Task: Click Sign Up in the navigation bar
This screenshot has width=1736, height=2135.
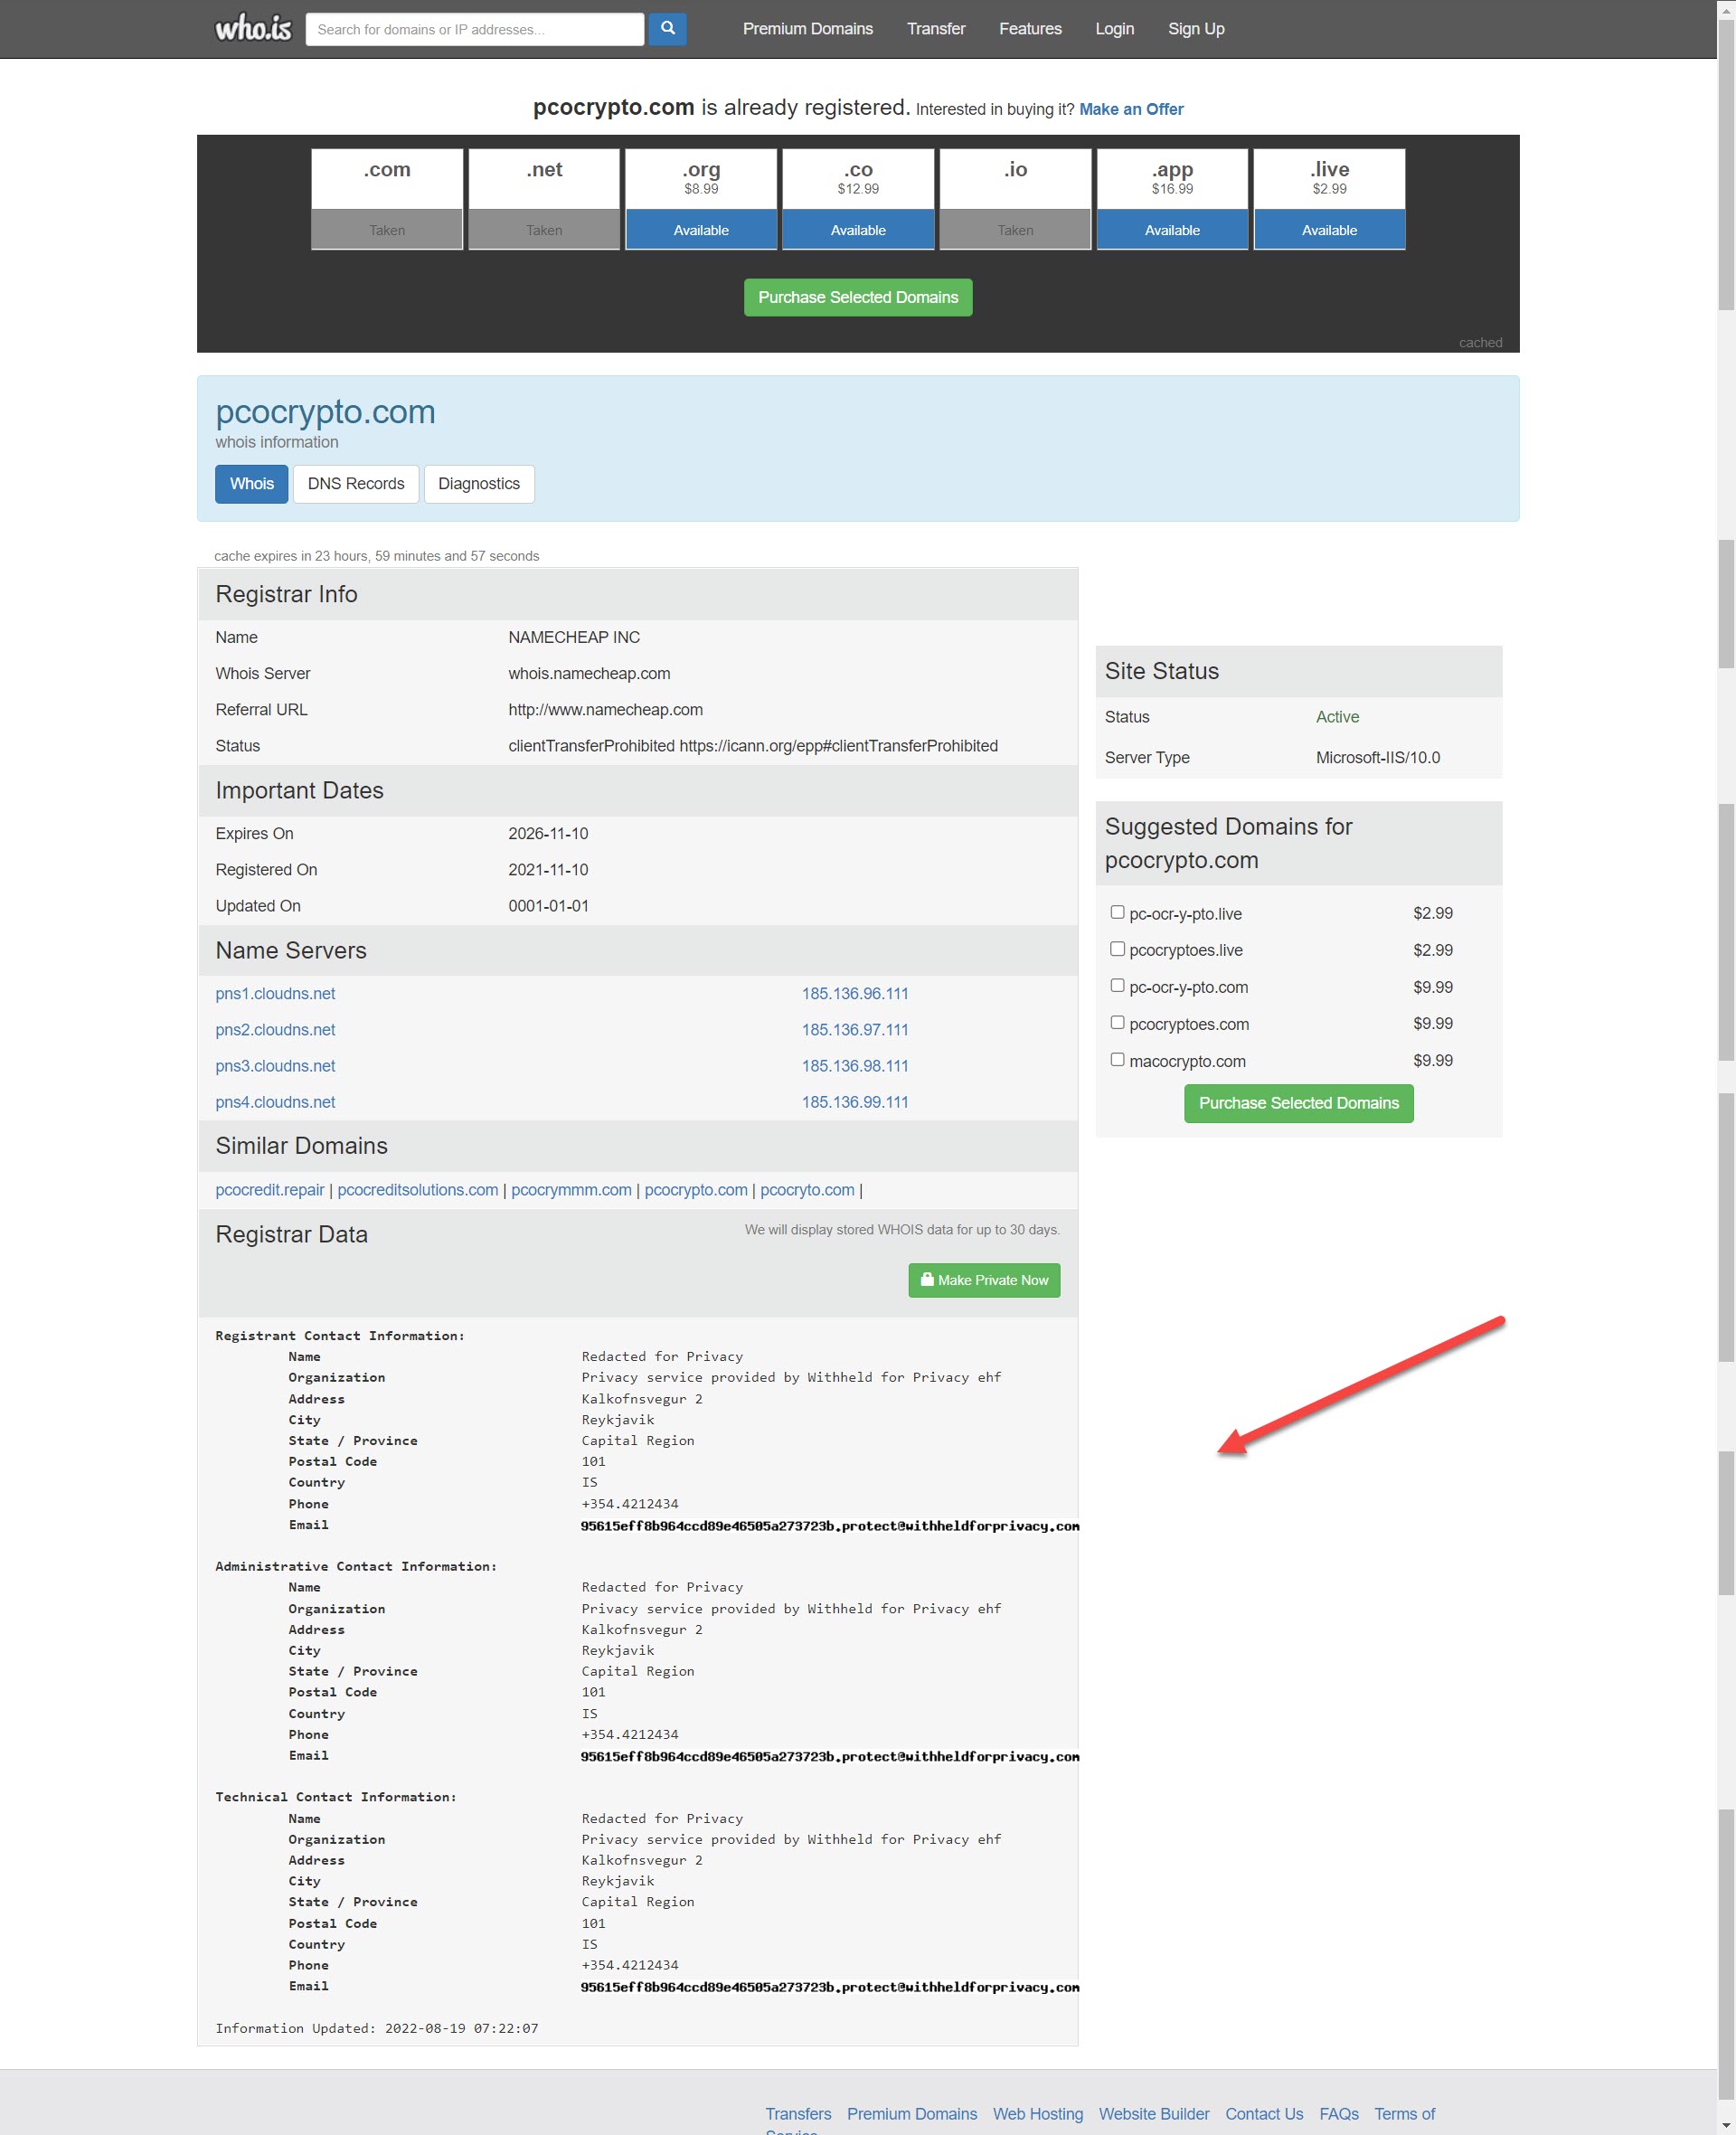Action: (1196, 29)
